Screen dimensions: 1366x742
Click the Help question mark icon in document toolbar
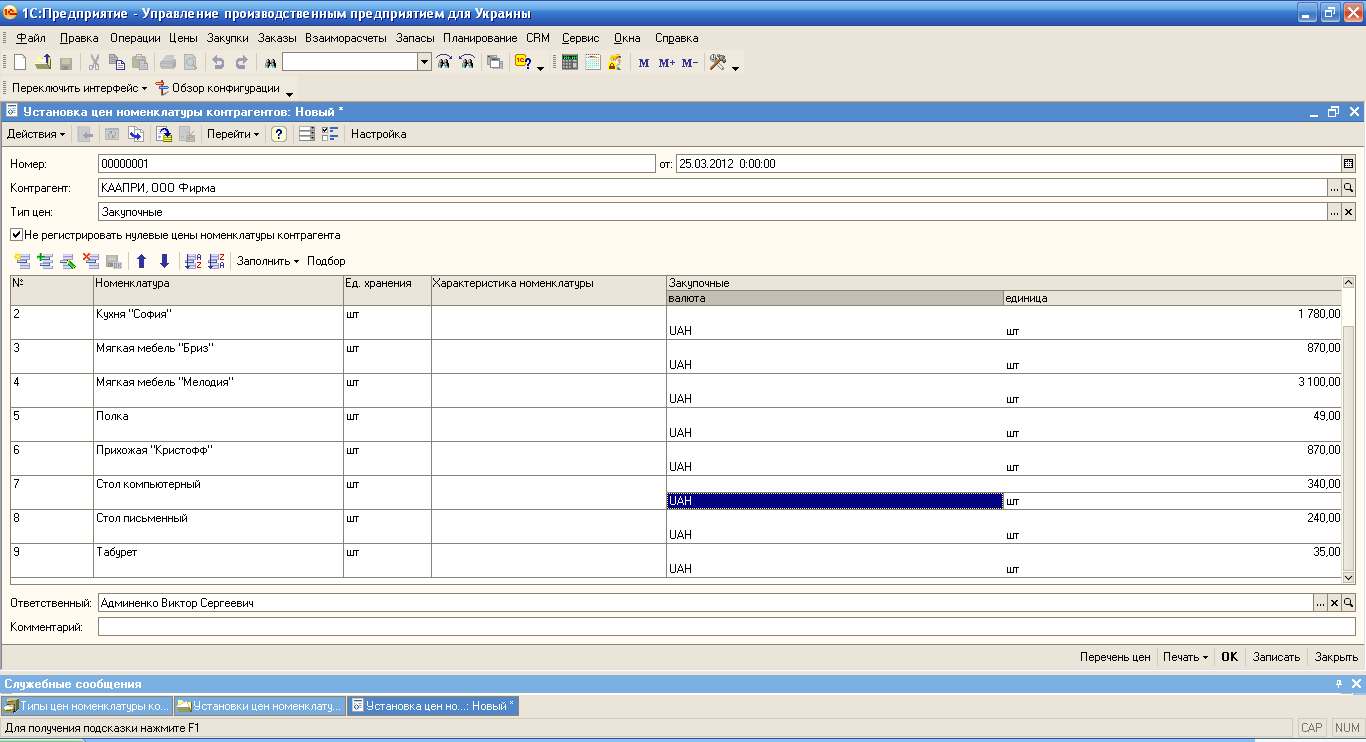[279, 134]
